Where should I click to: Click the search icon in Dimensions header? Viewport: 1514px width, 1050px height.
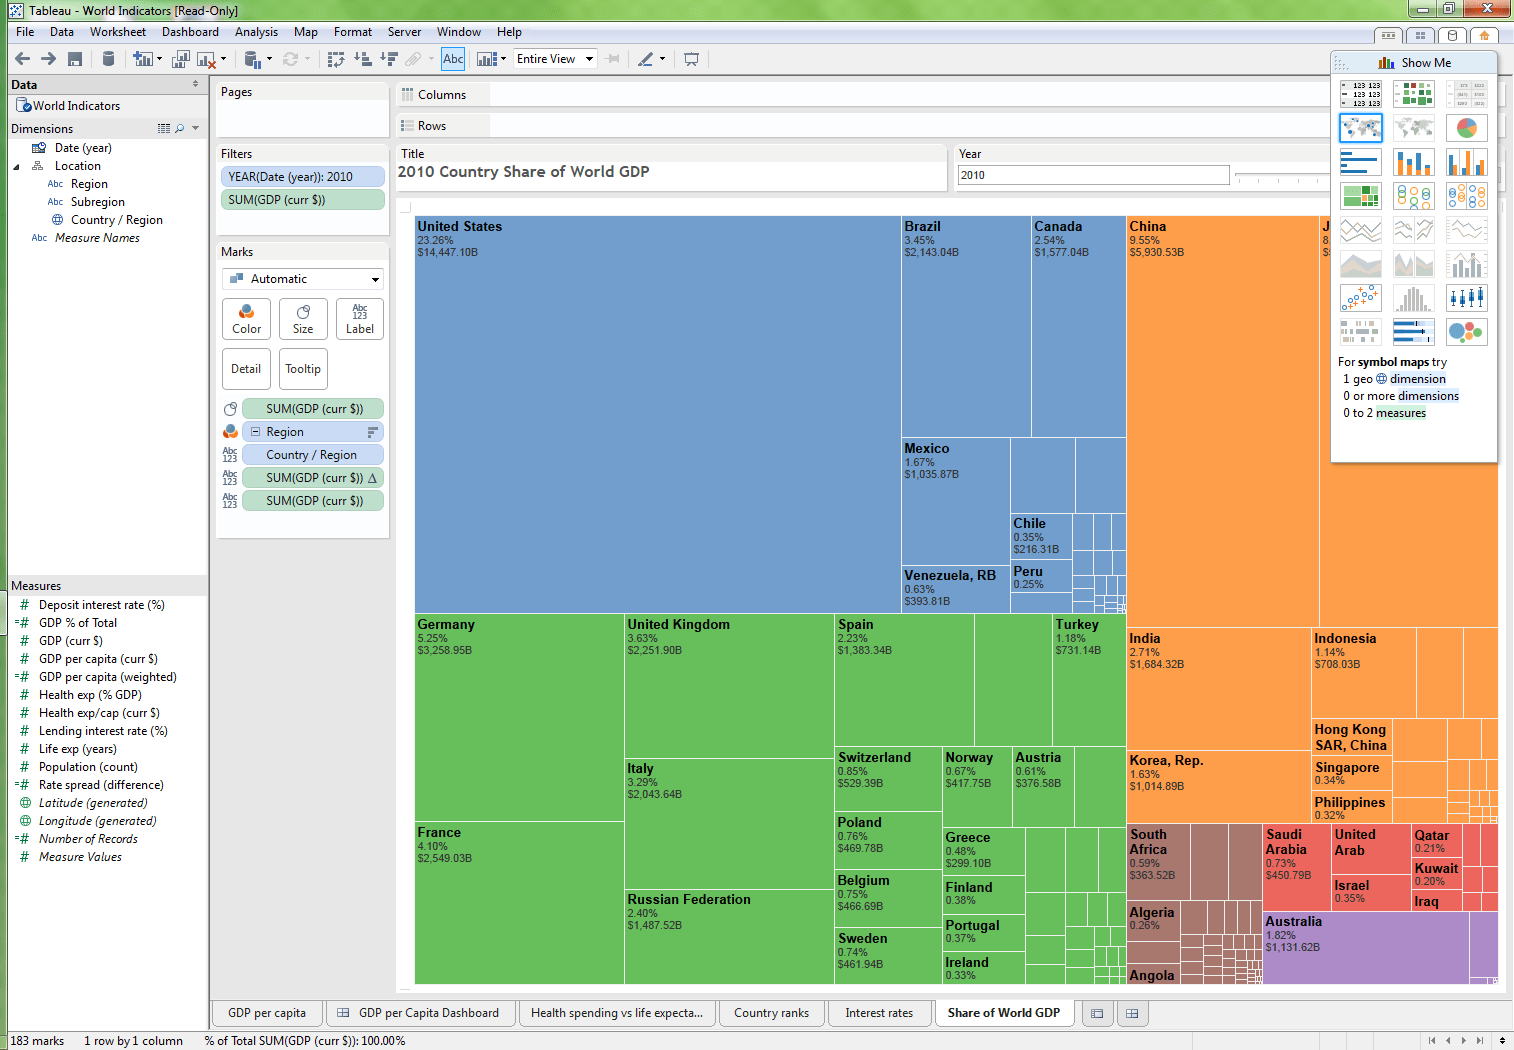[180, 129]
